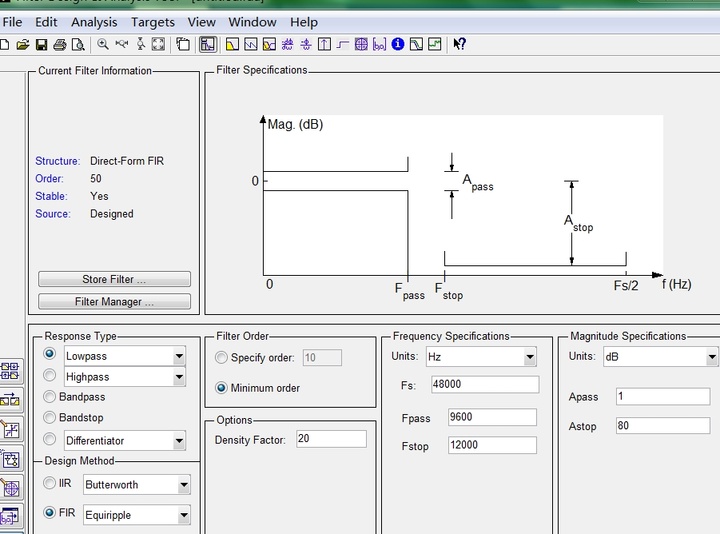Open the Equiripple FIR method dropdown

tap(184, 515)
